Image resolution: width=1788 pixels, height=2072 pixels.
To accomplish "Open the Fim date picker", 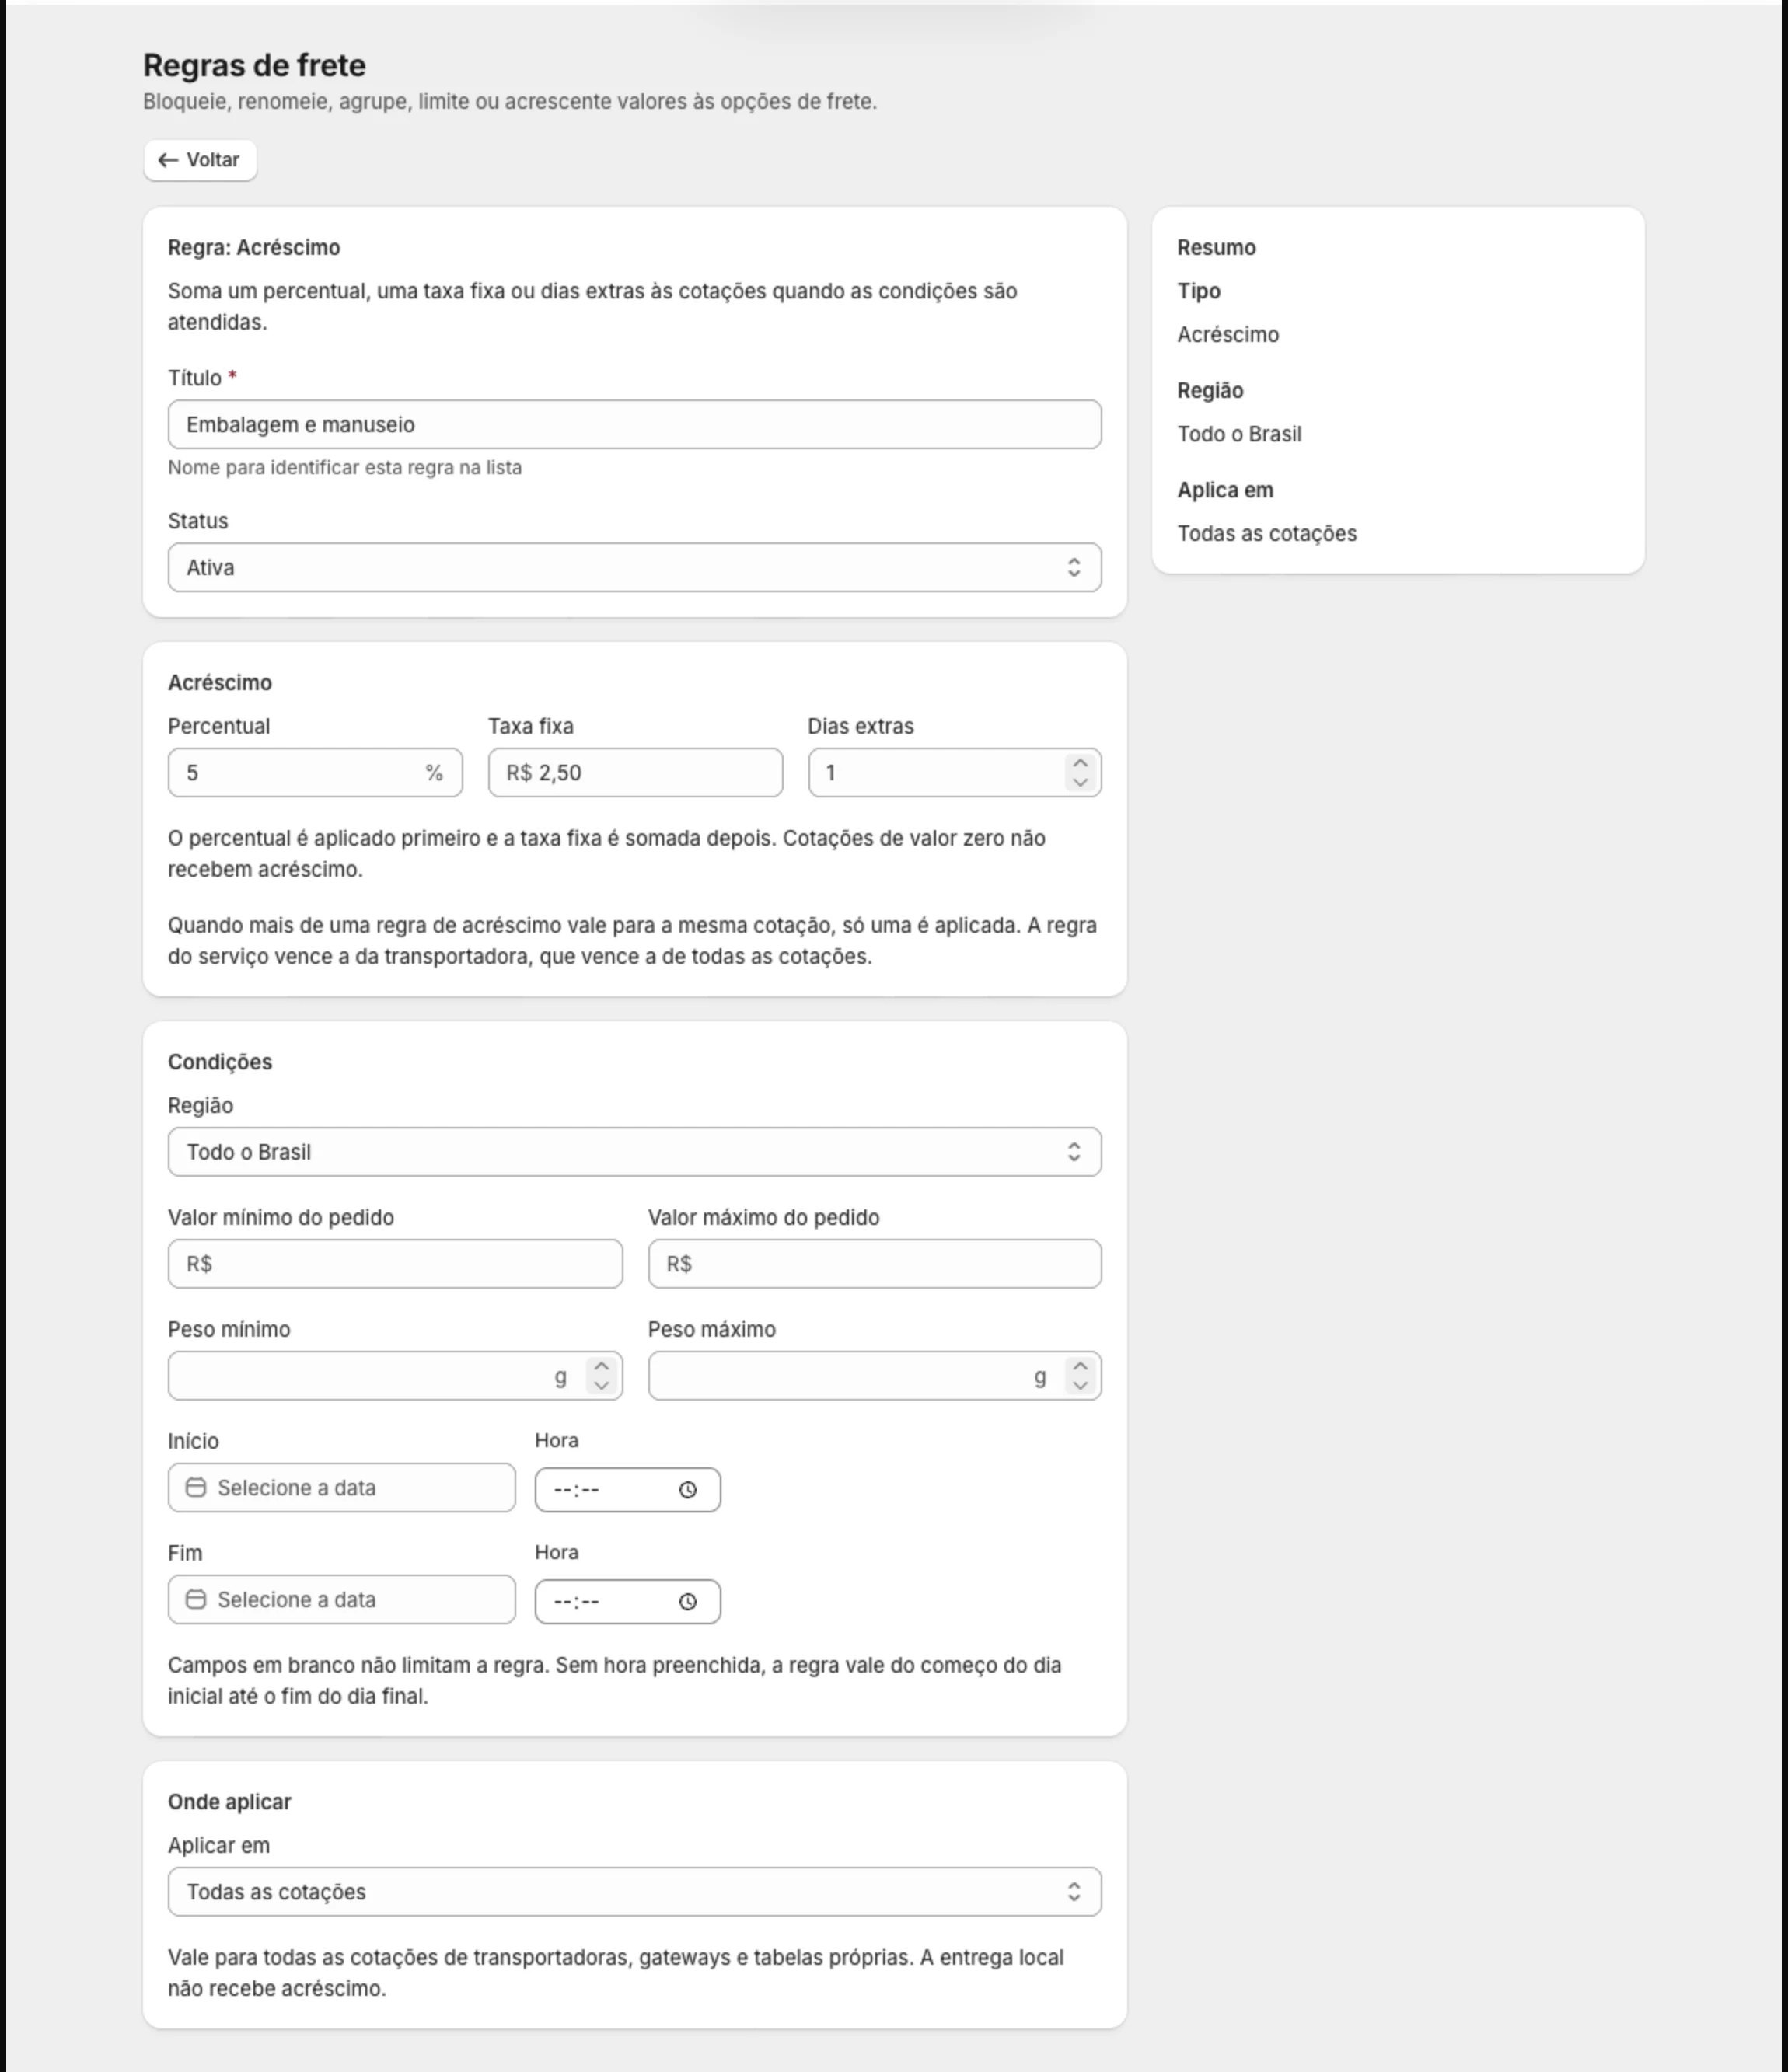I will point(342,1600).
